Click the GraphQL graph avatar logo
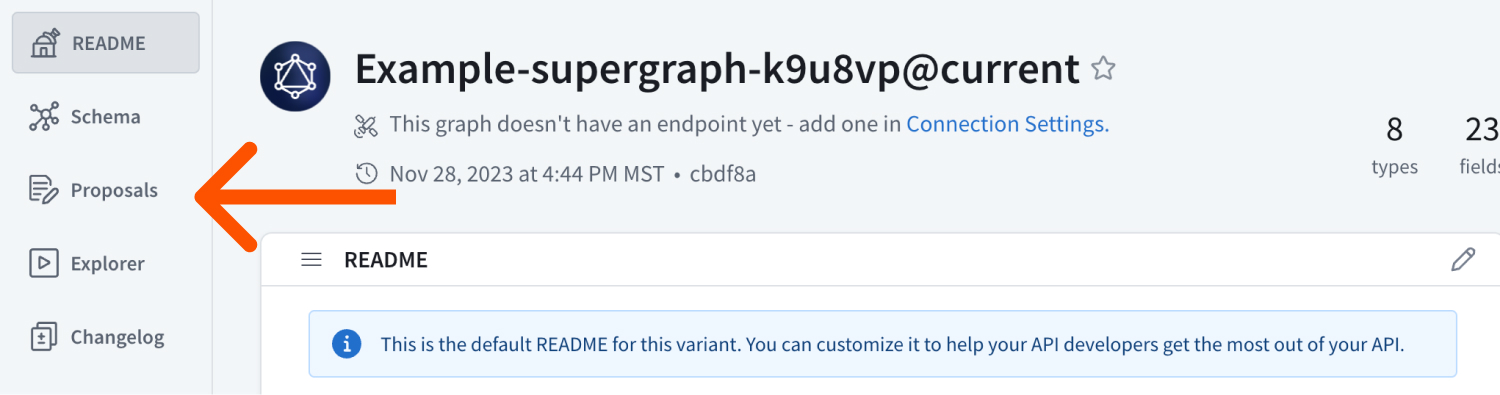 295,77
